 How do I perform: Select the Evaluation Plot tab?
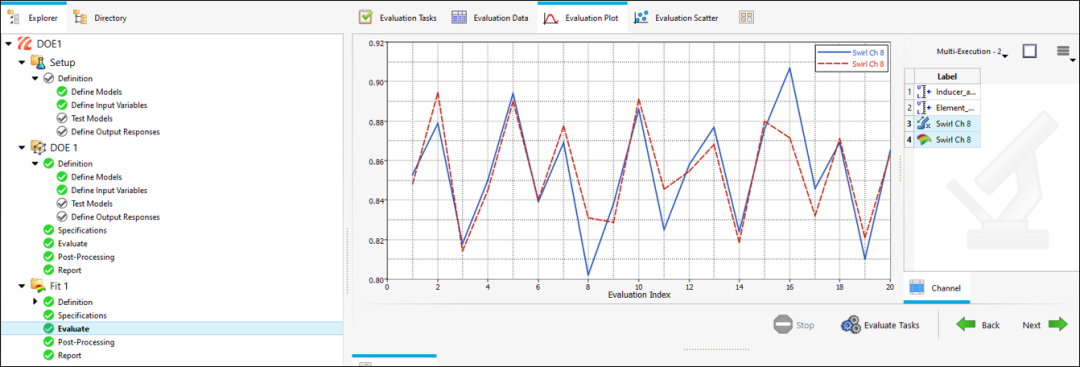[582, 18]
